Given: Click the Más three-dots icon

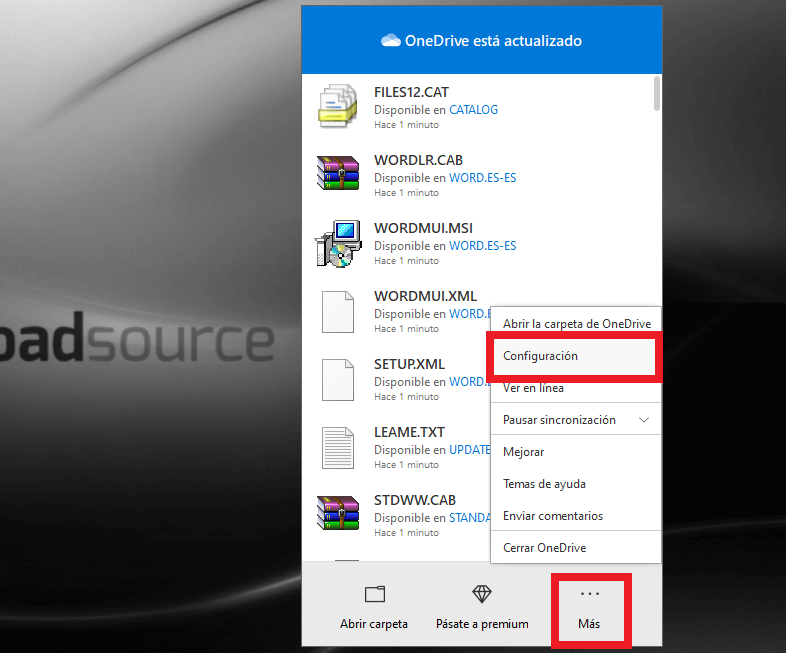Looking at the screenshot, I should click(590, 594).
